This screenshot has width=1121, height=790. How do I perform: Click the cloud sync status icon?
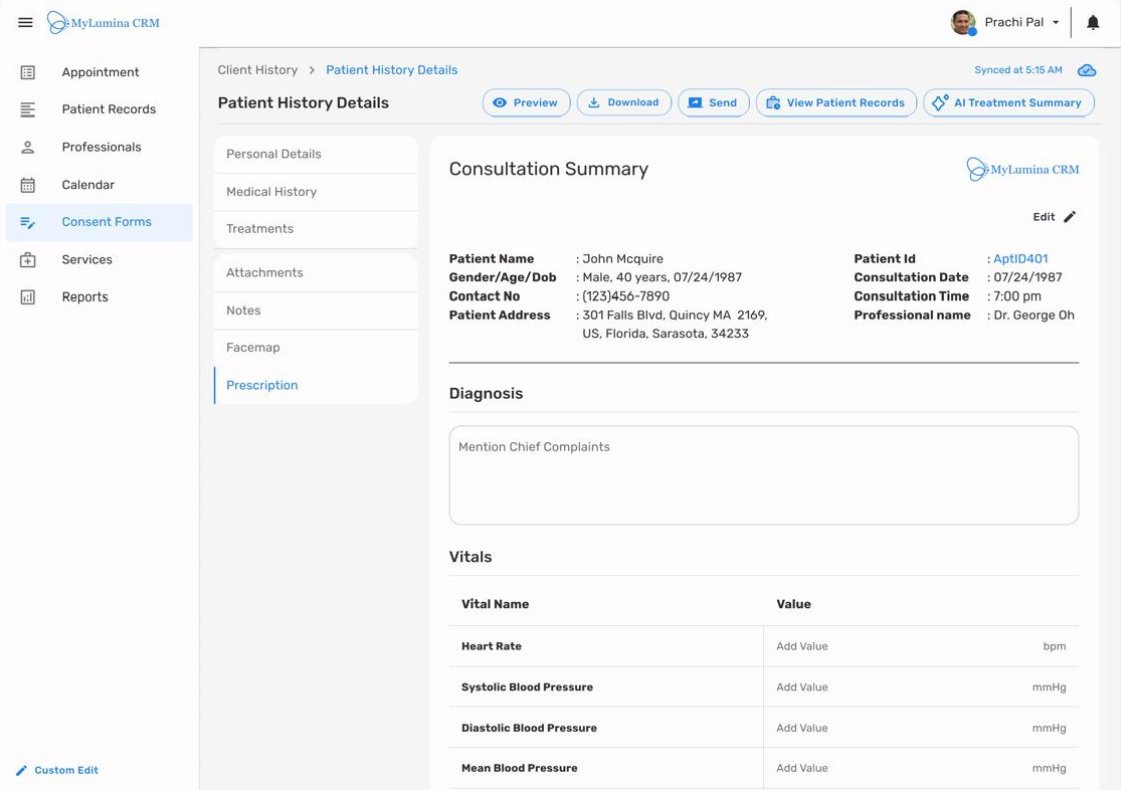tap(1087, 69)
